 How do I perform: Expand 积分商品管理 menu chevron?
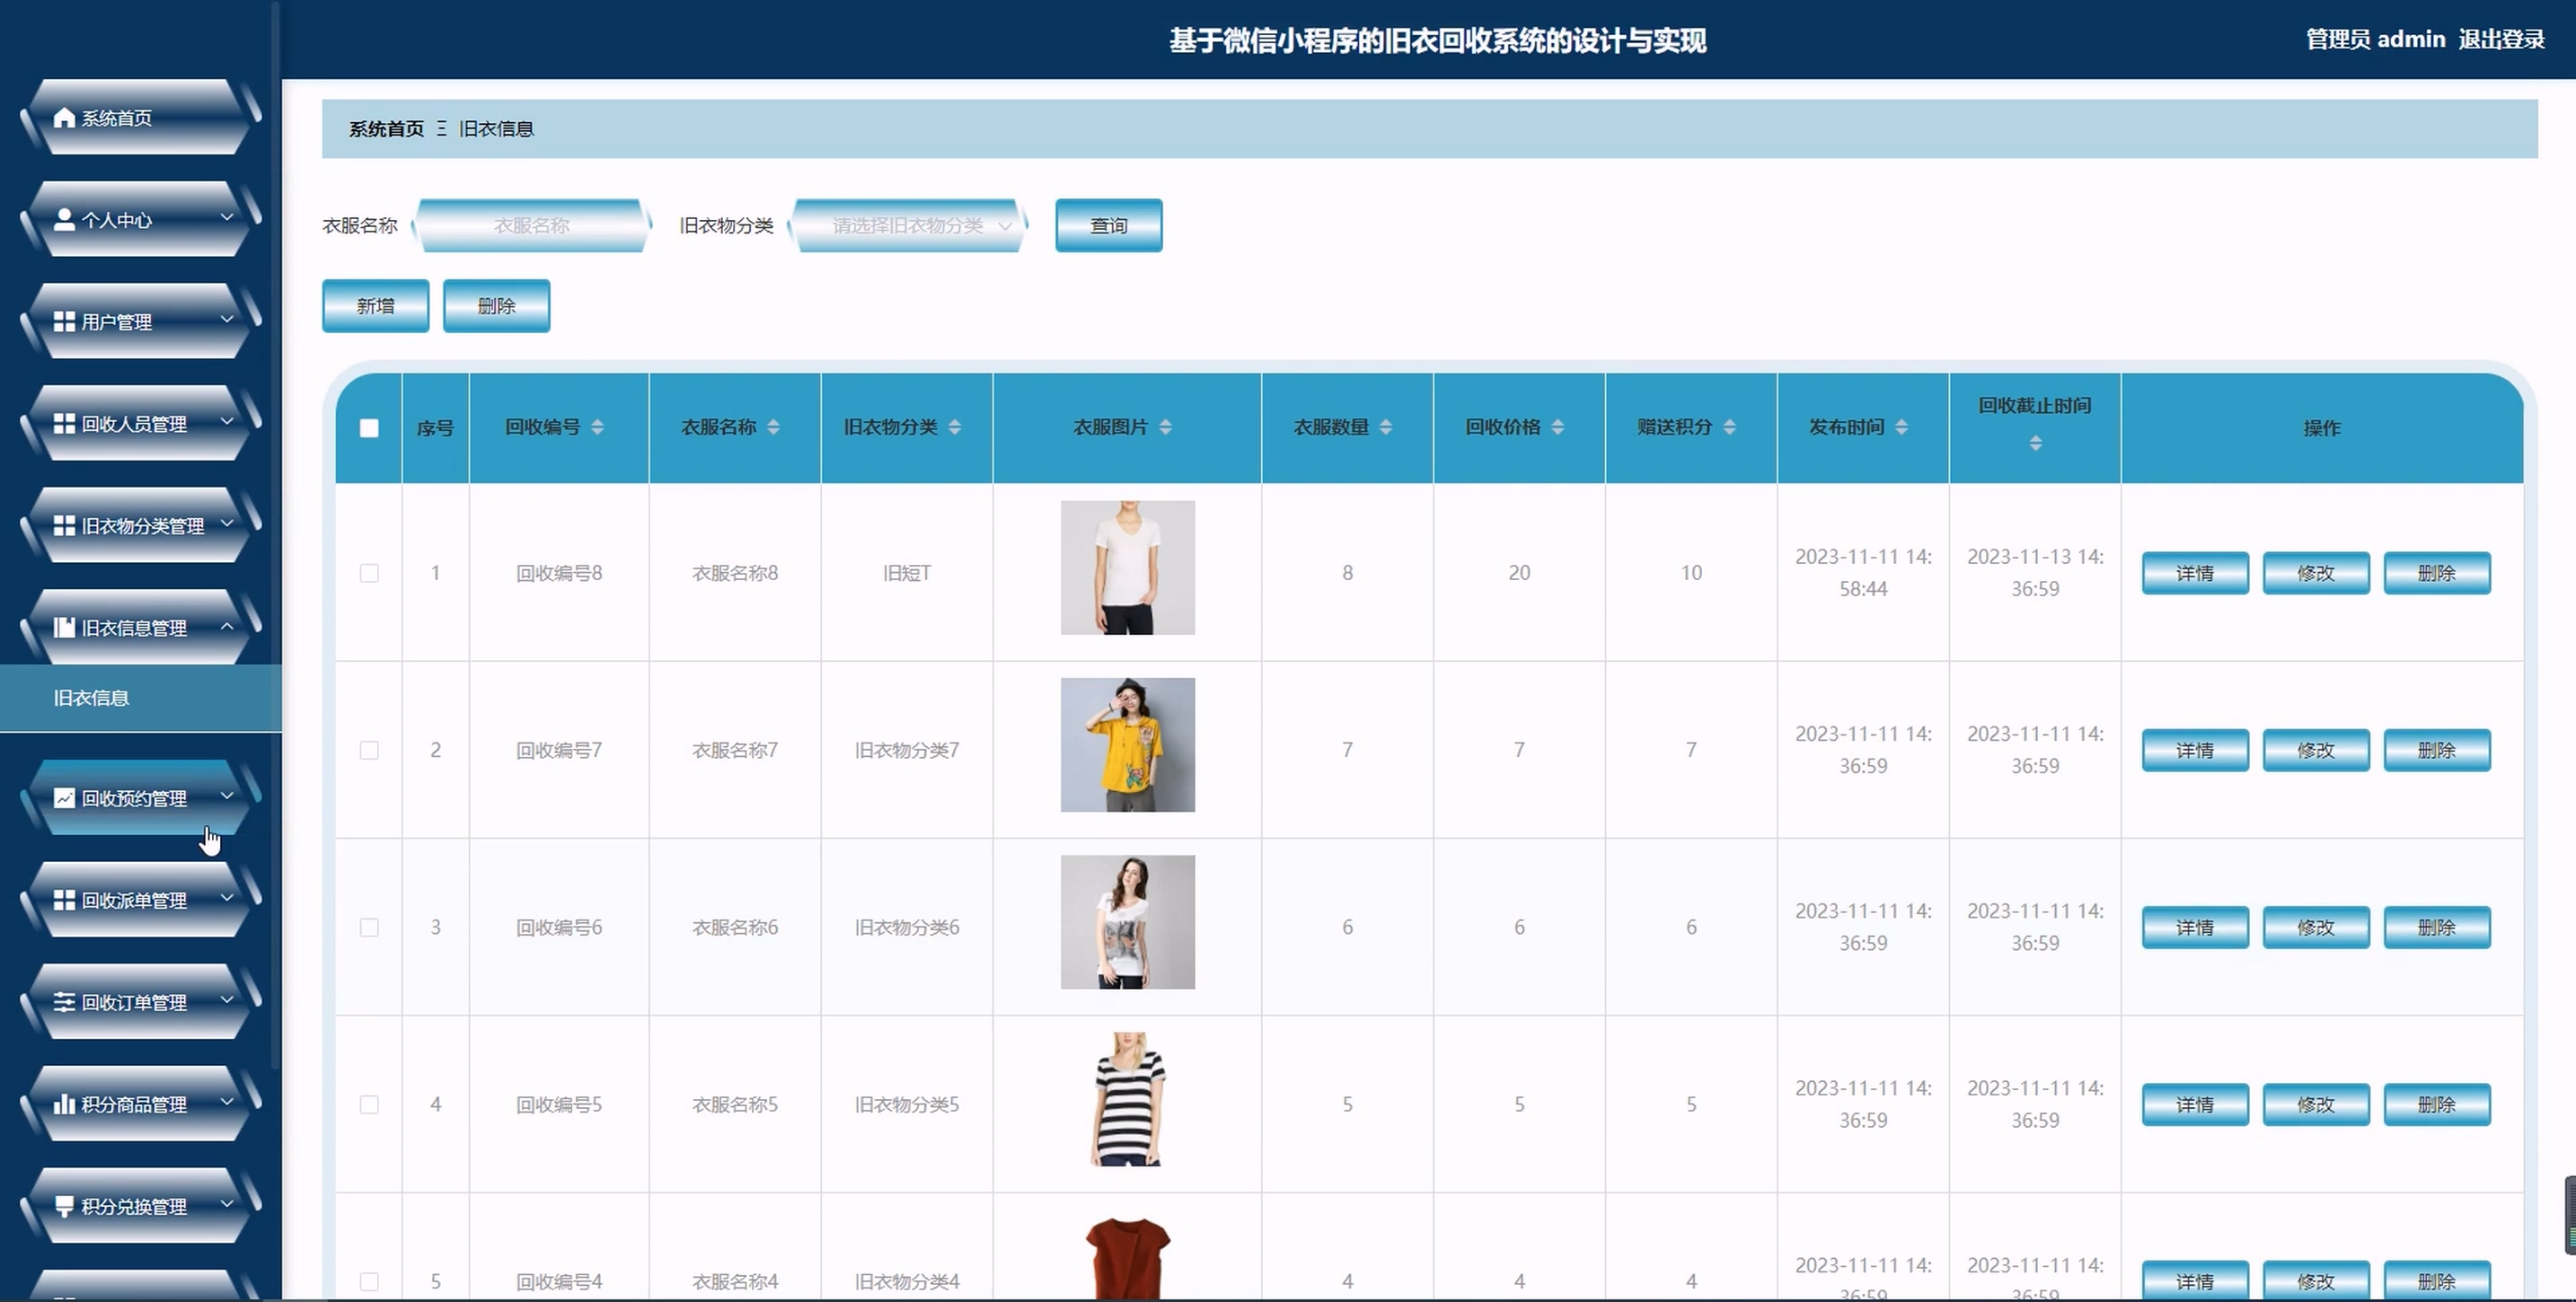(227, 1101)
